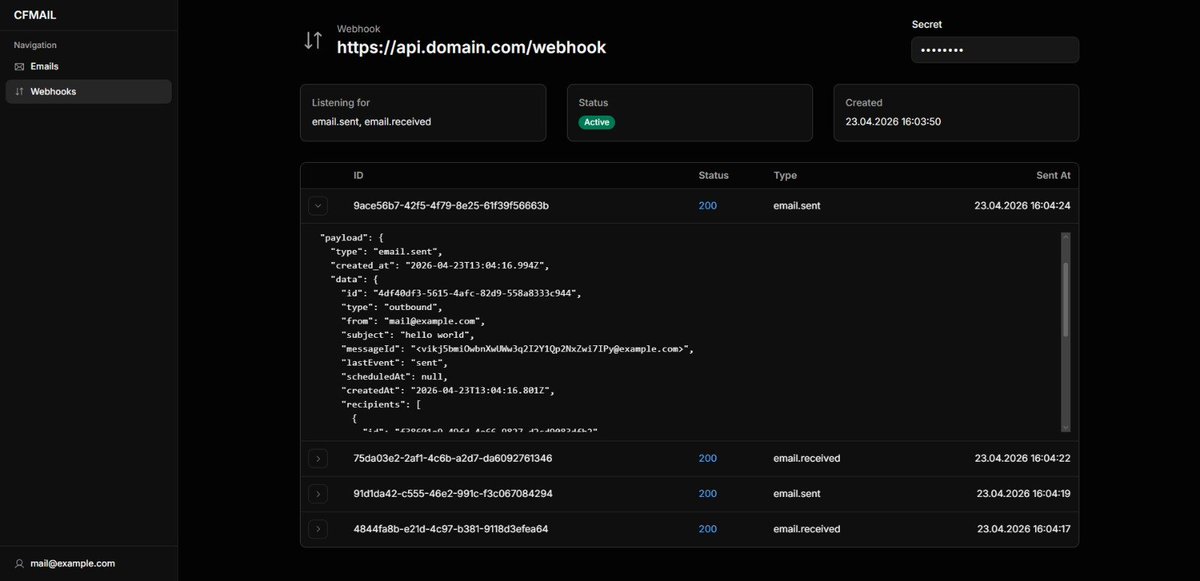This screenshot has height=581, width=1200.
Task: Click ID 91d1da42-c555-46e2-991c-f3c067084294
Action: [453, 493]
